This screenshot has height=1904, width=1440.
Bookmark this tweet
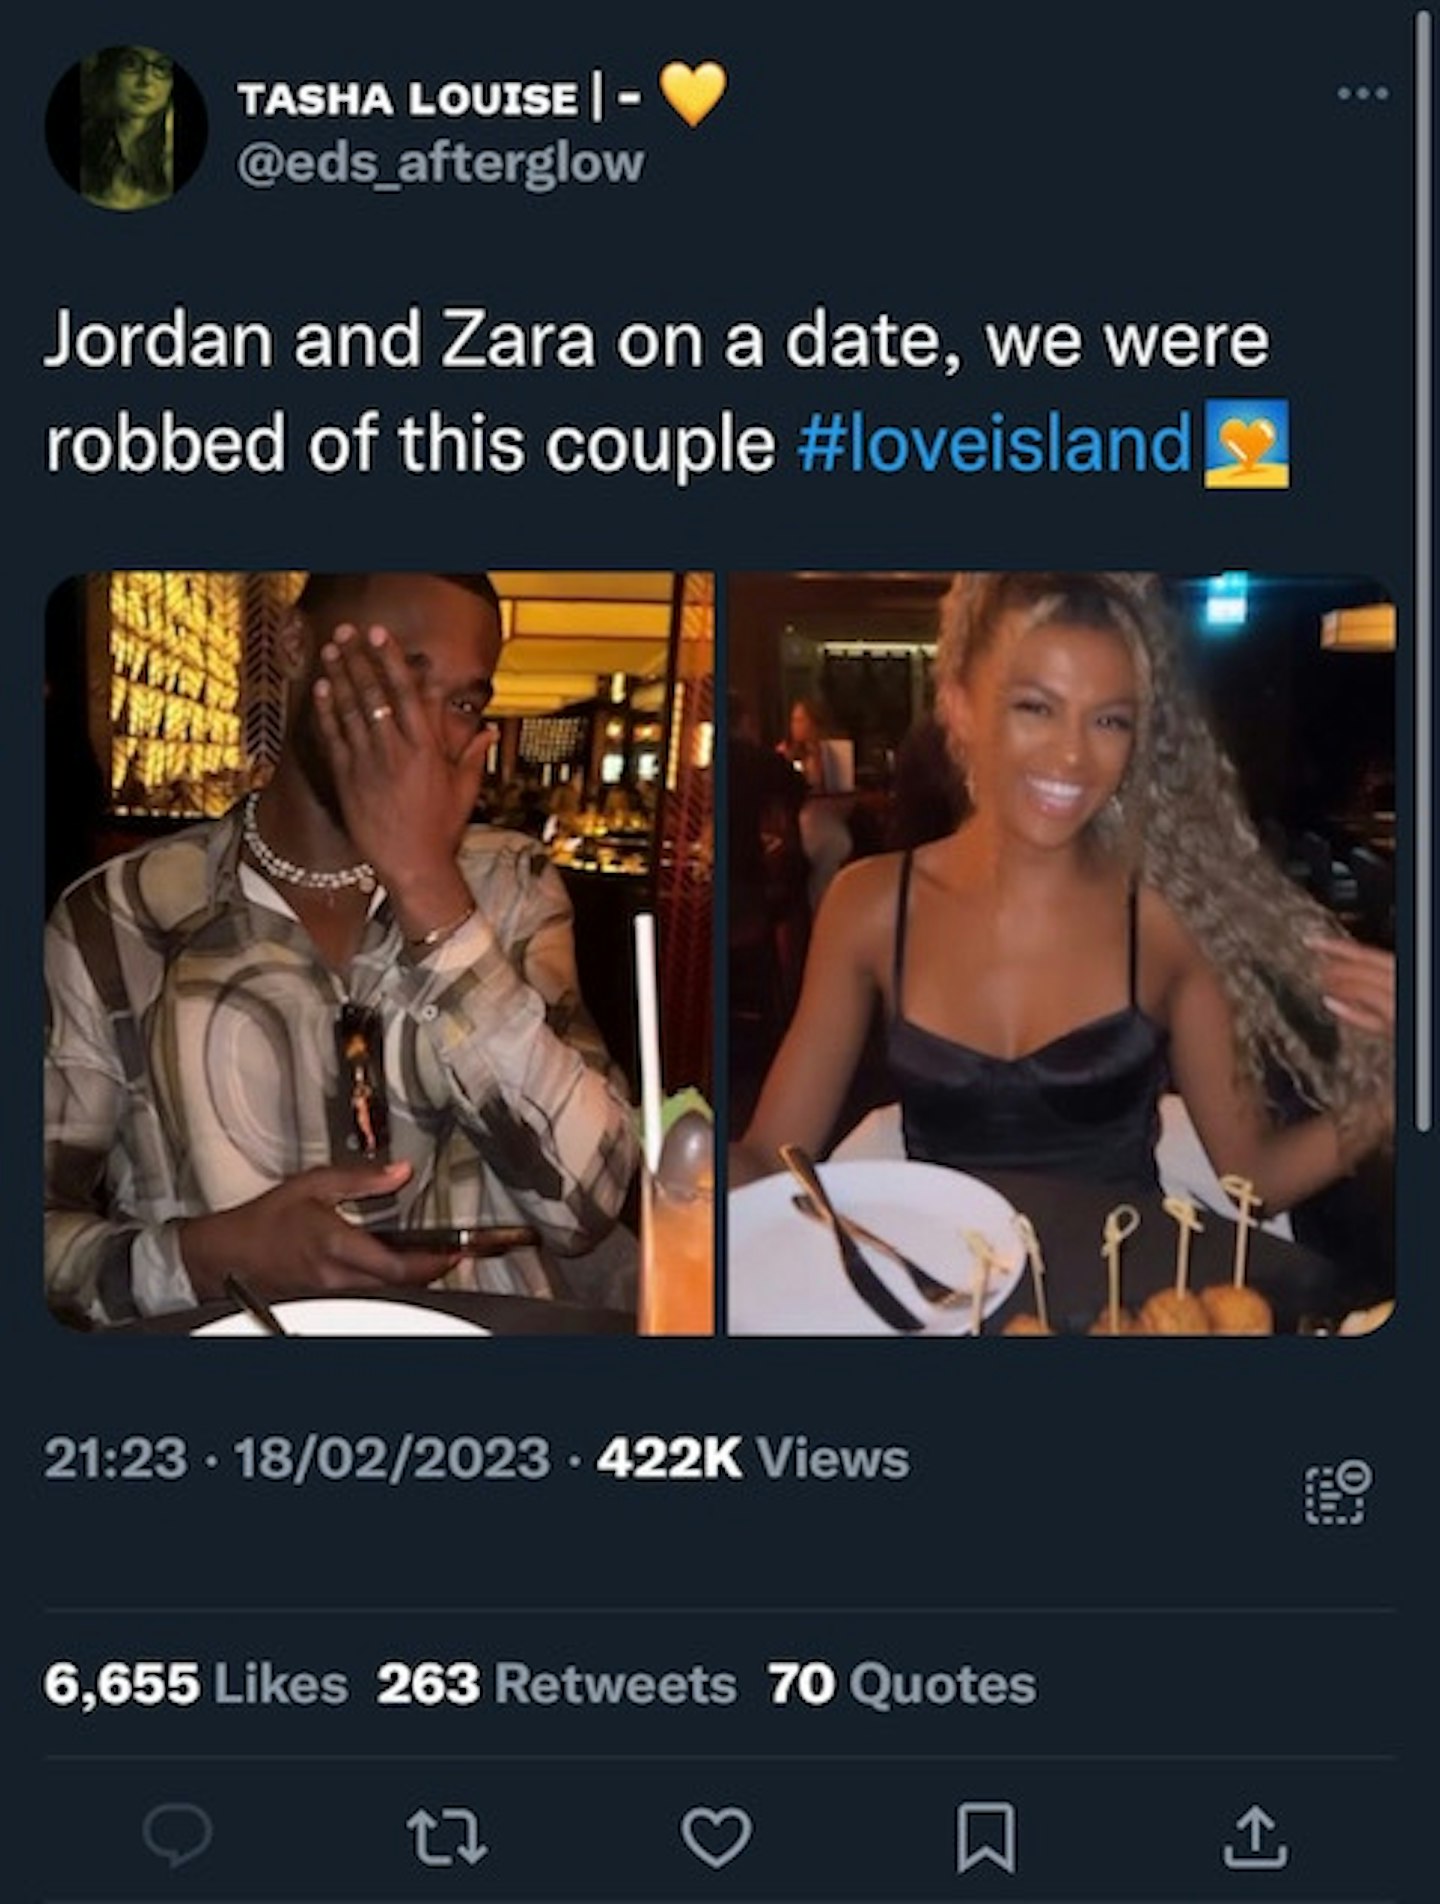[x=987, y=1837]
